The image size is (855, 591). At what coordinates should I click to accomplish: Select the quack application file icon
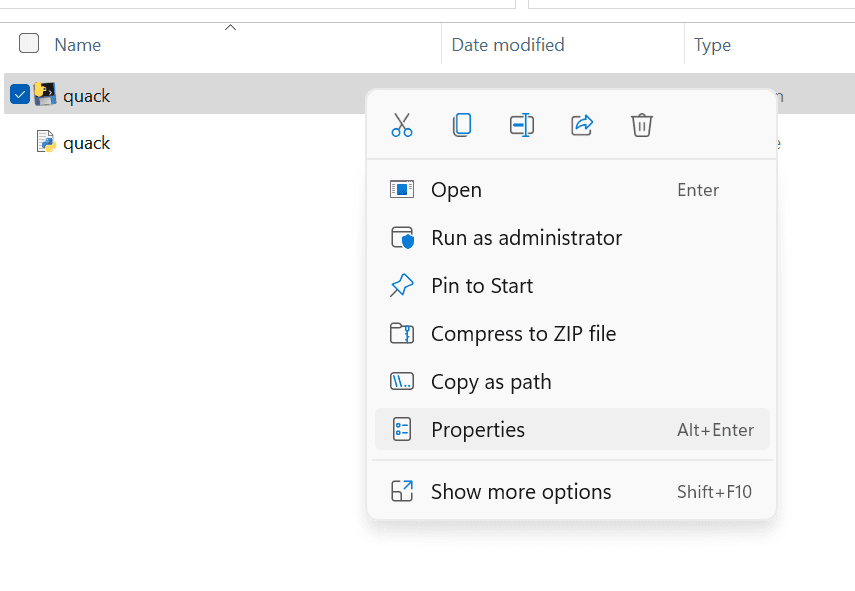click(x=45, y=95)
